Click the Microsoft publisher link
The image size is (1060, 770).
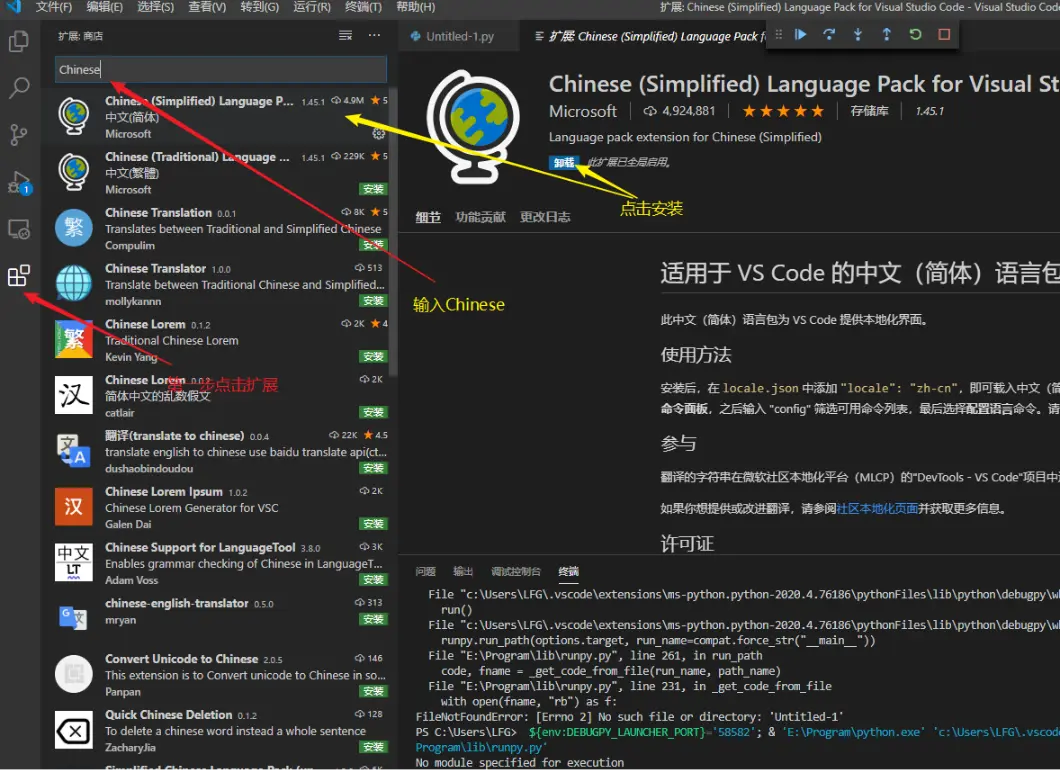(x=583, y=111)
